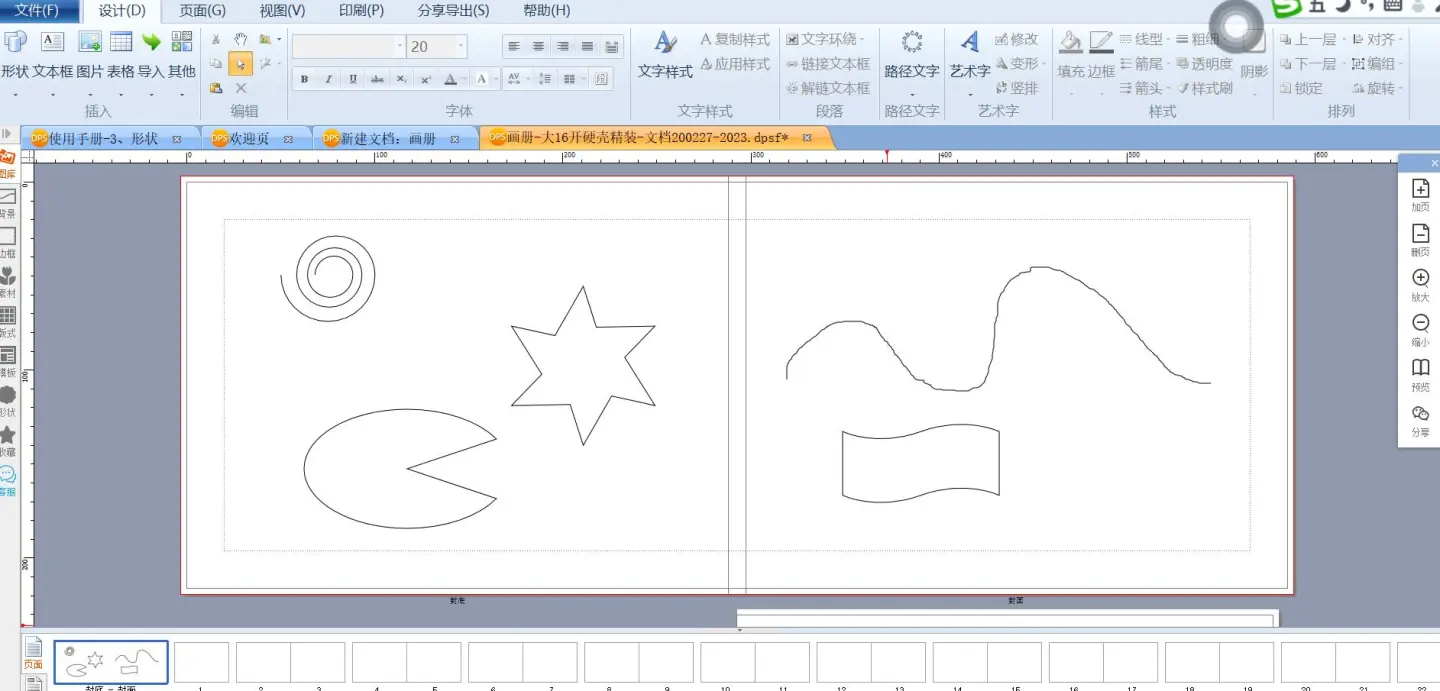
Task: Switch to the 欢迎页 document tab
Action: point(250,139)
